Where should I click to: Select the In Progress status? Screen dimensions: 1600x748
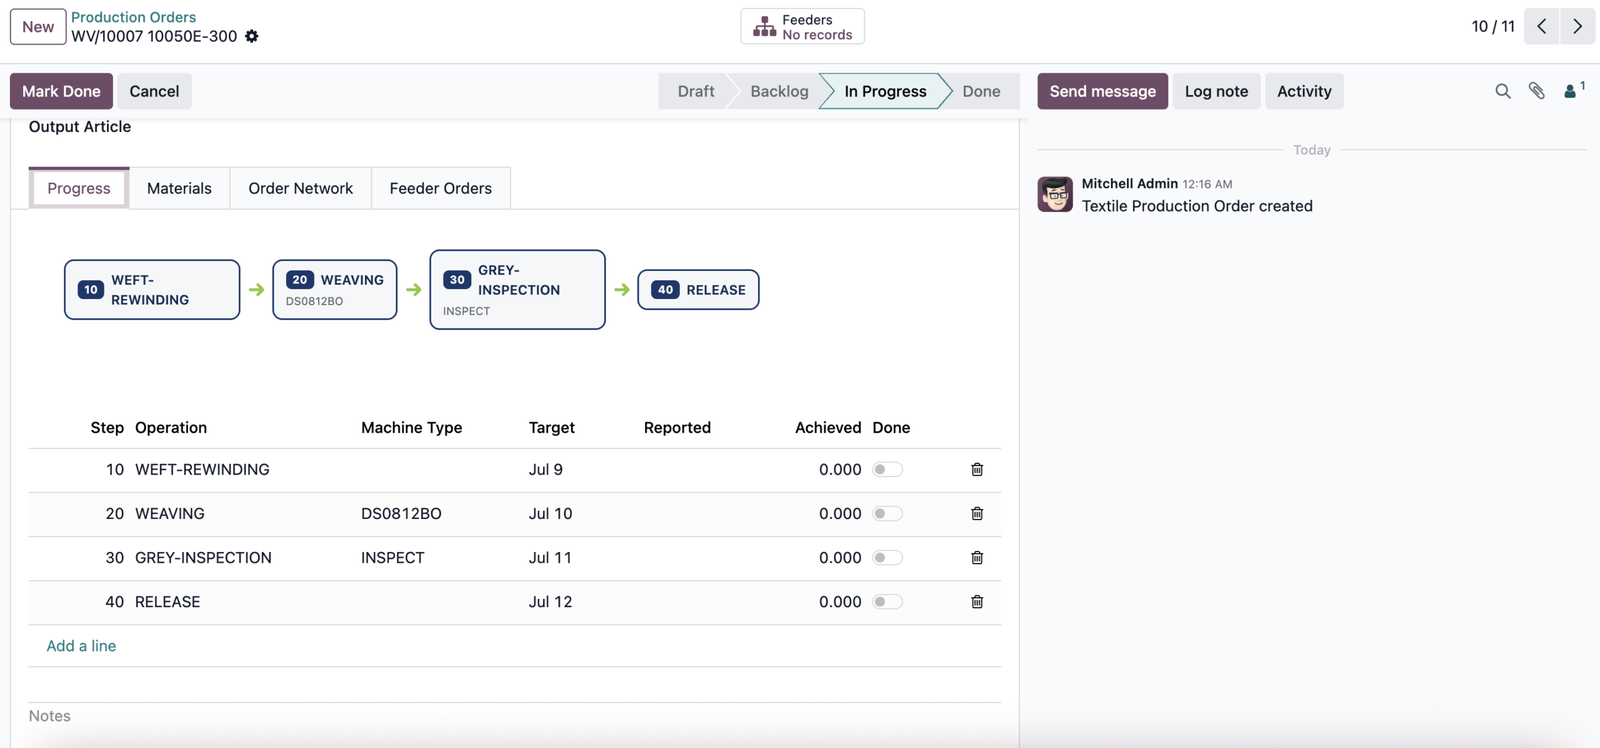click(885, 91)
